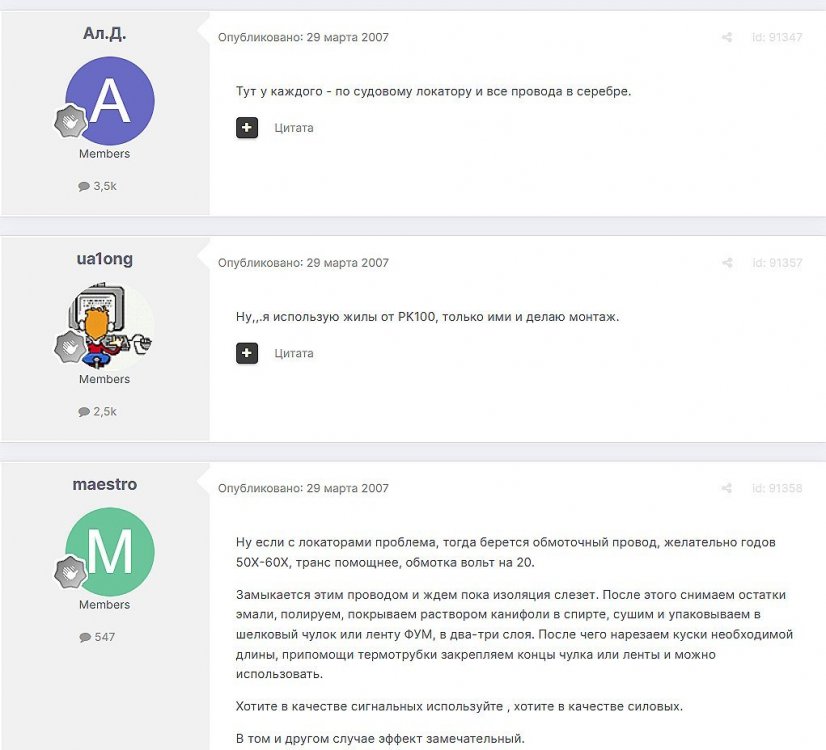826x750 pixels.
Task: Click the rank badge on Ал.Д.'s avatar
Action: coord(71,121)
